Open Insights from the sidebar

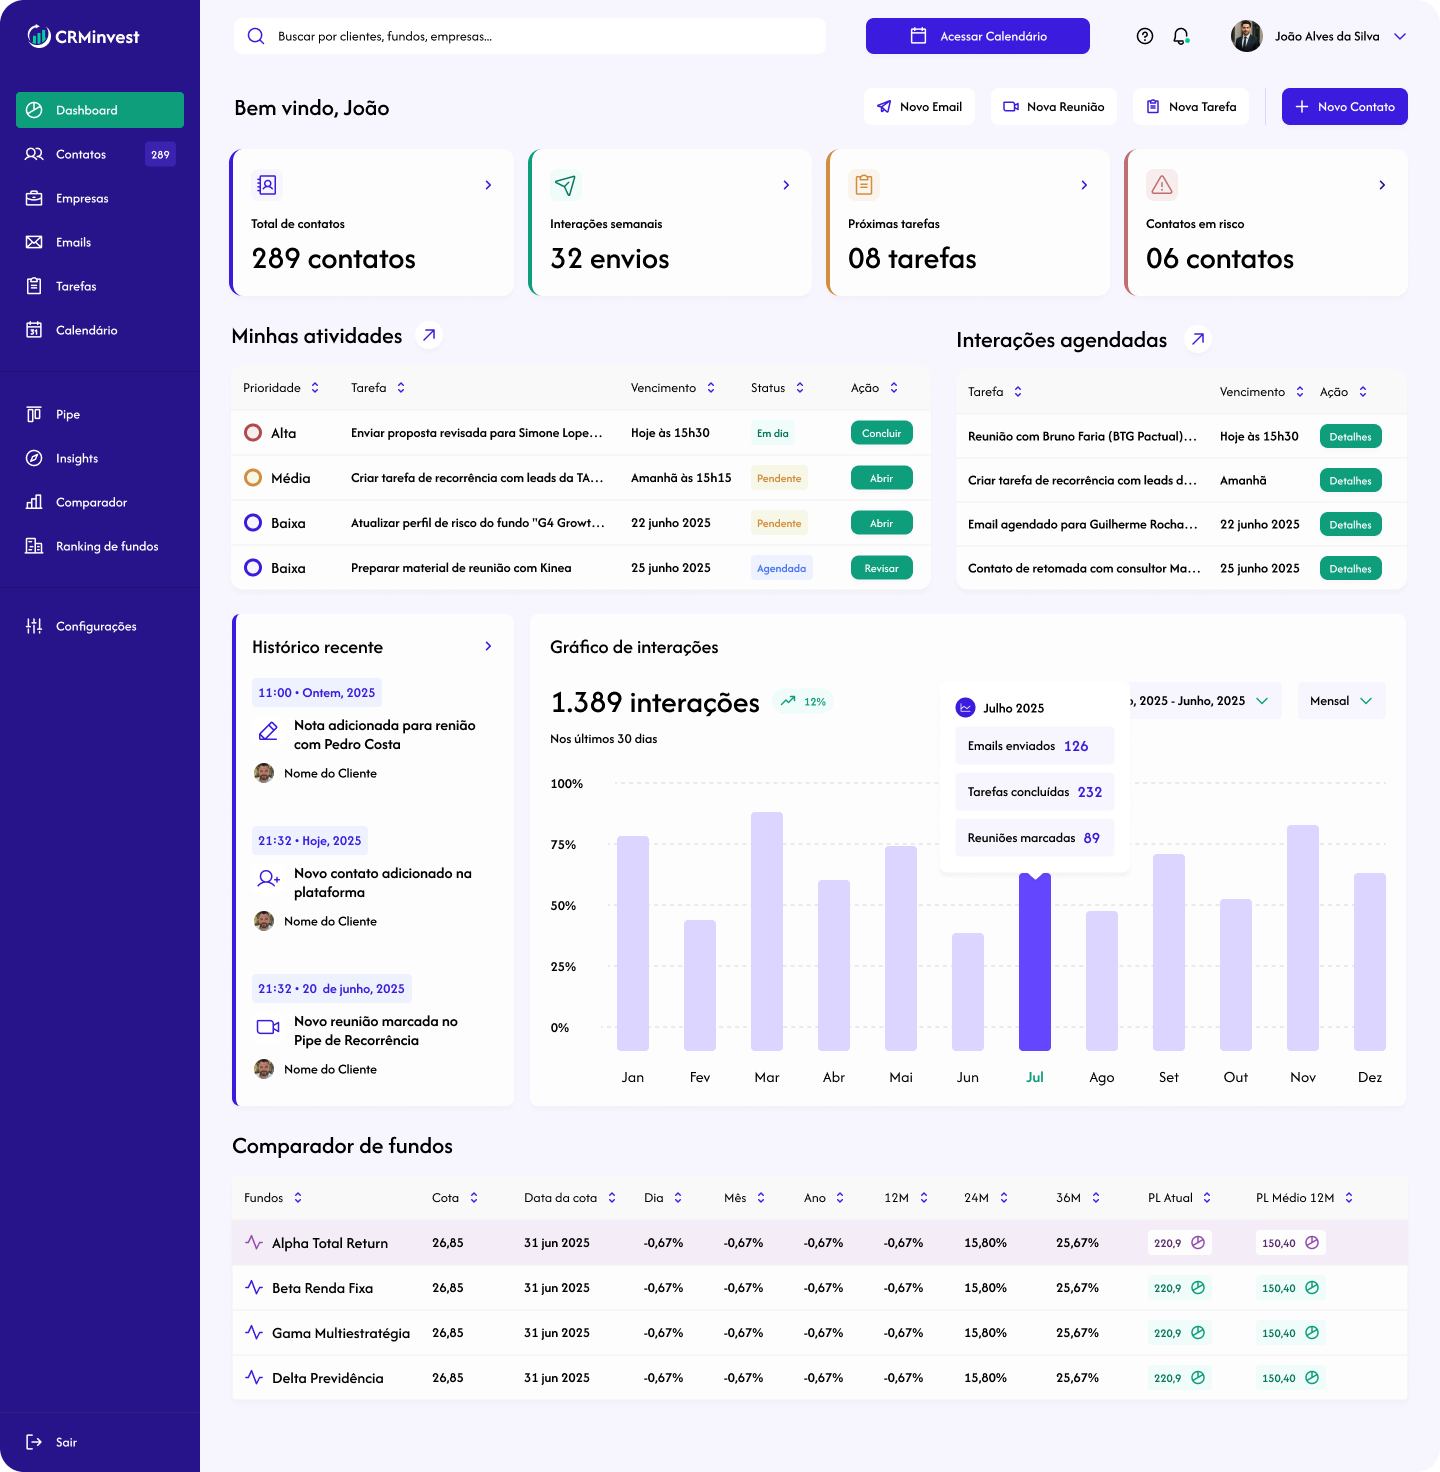pos(77,458)
